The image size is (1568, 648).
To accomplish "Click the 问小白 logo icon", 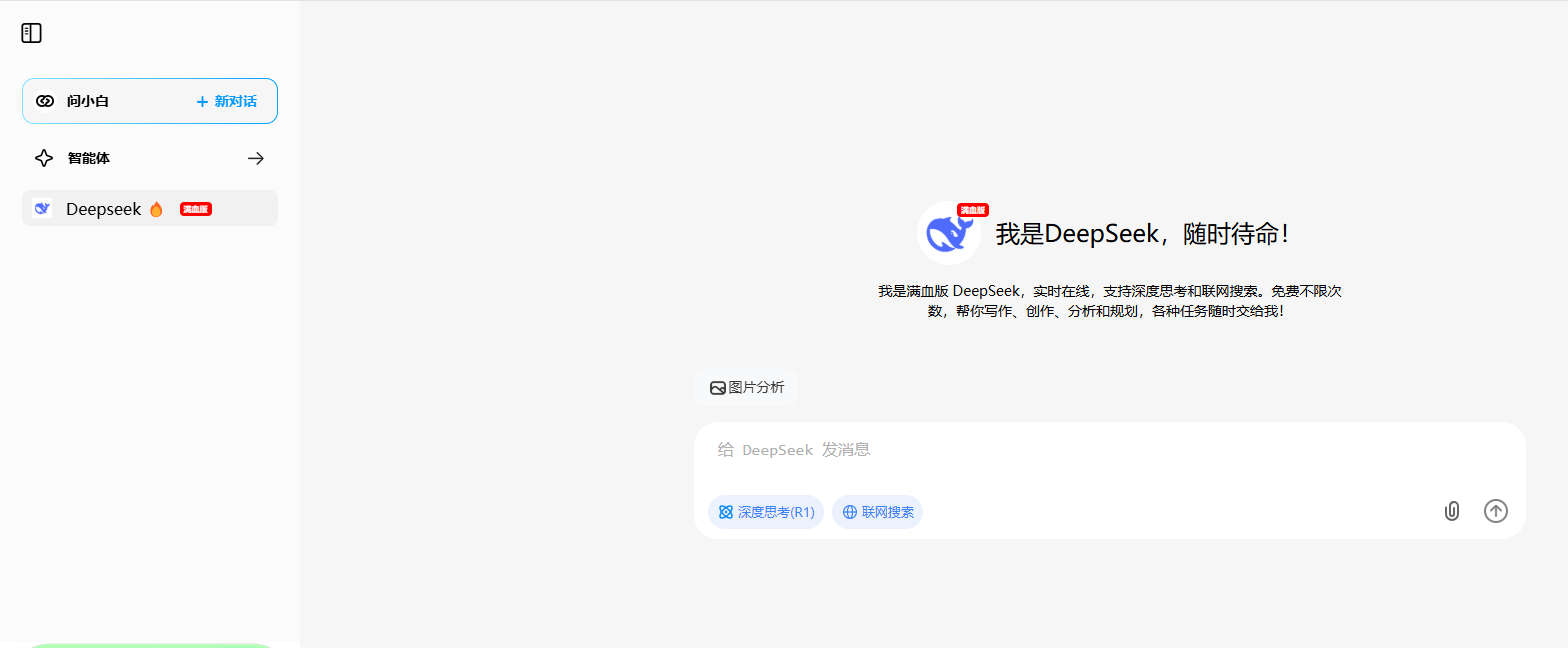I will click(x=45, y=101).
